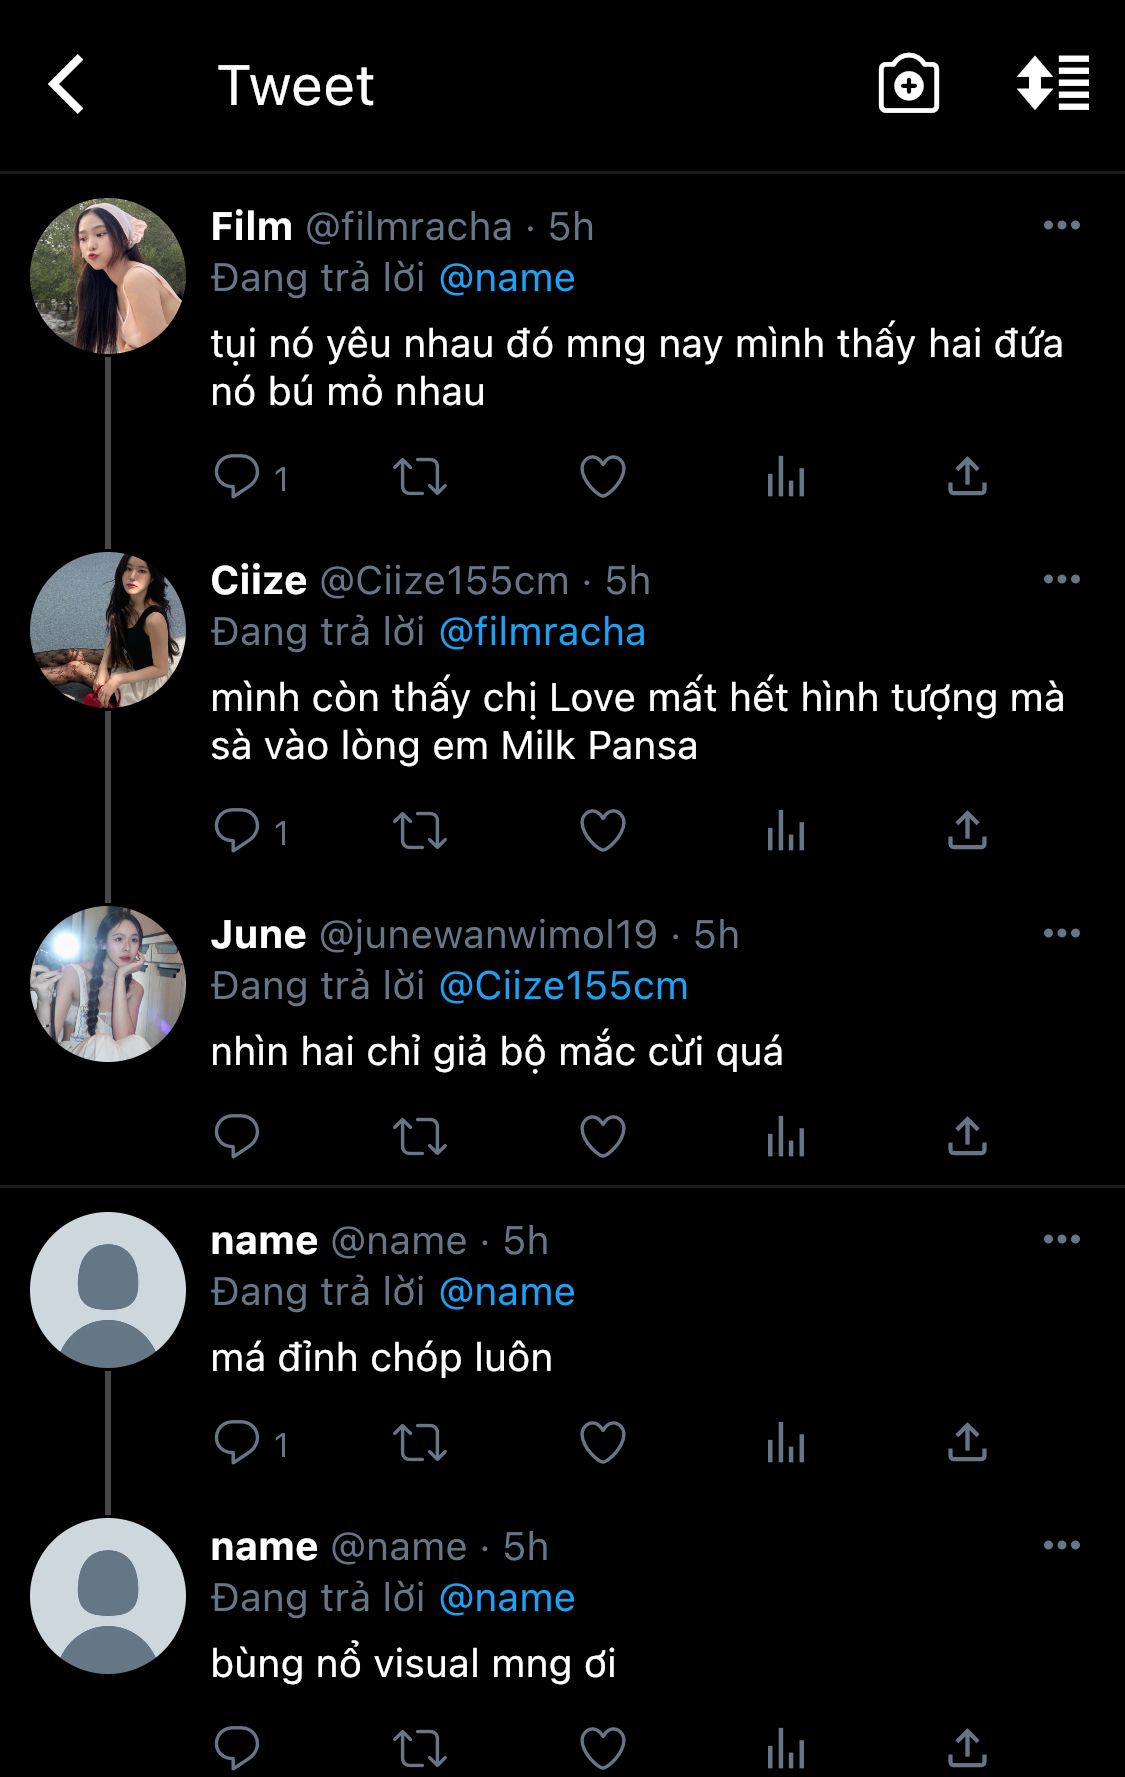Retweet Ciize's reply
The width and height of the screenshot is (1125, 1777).
(x=419, y=831)
